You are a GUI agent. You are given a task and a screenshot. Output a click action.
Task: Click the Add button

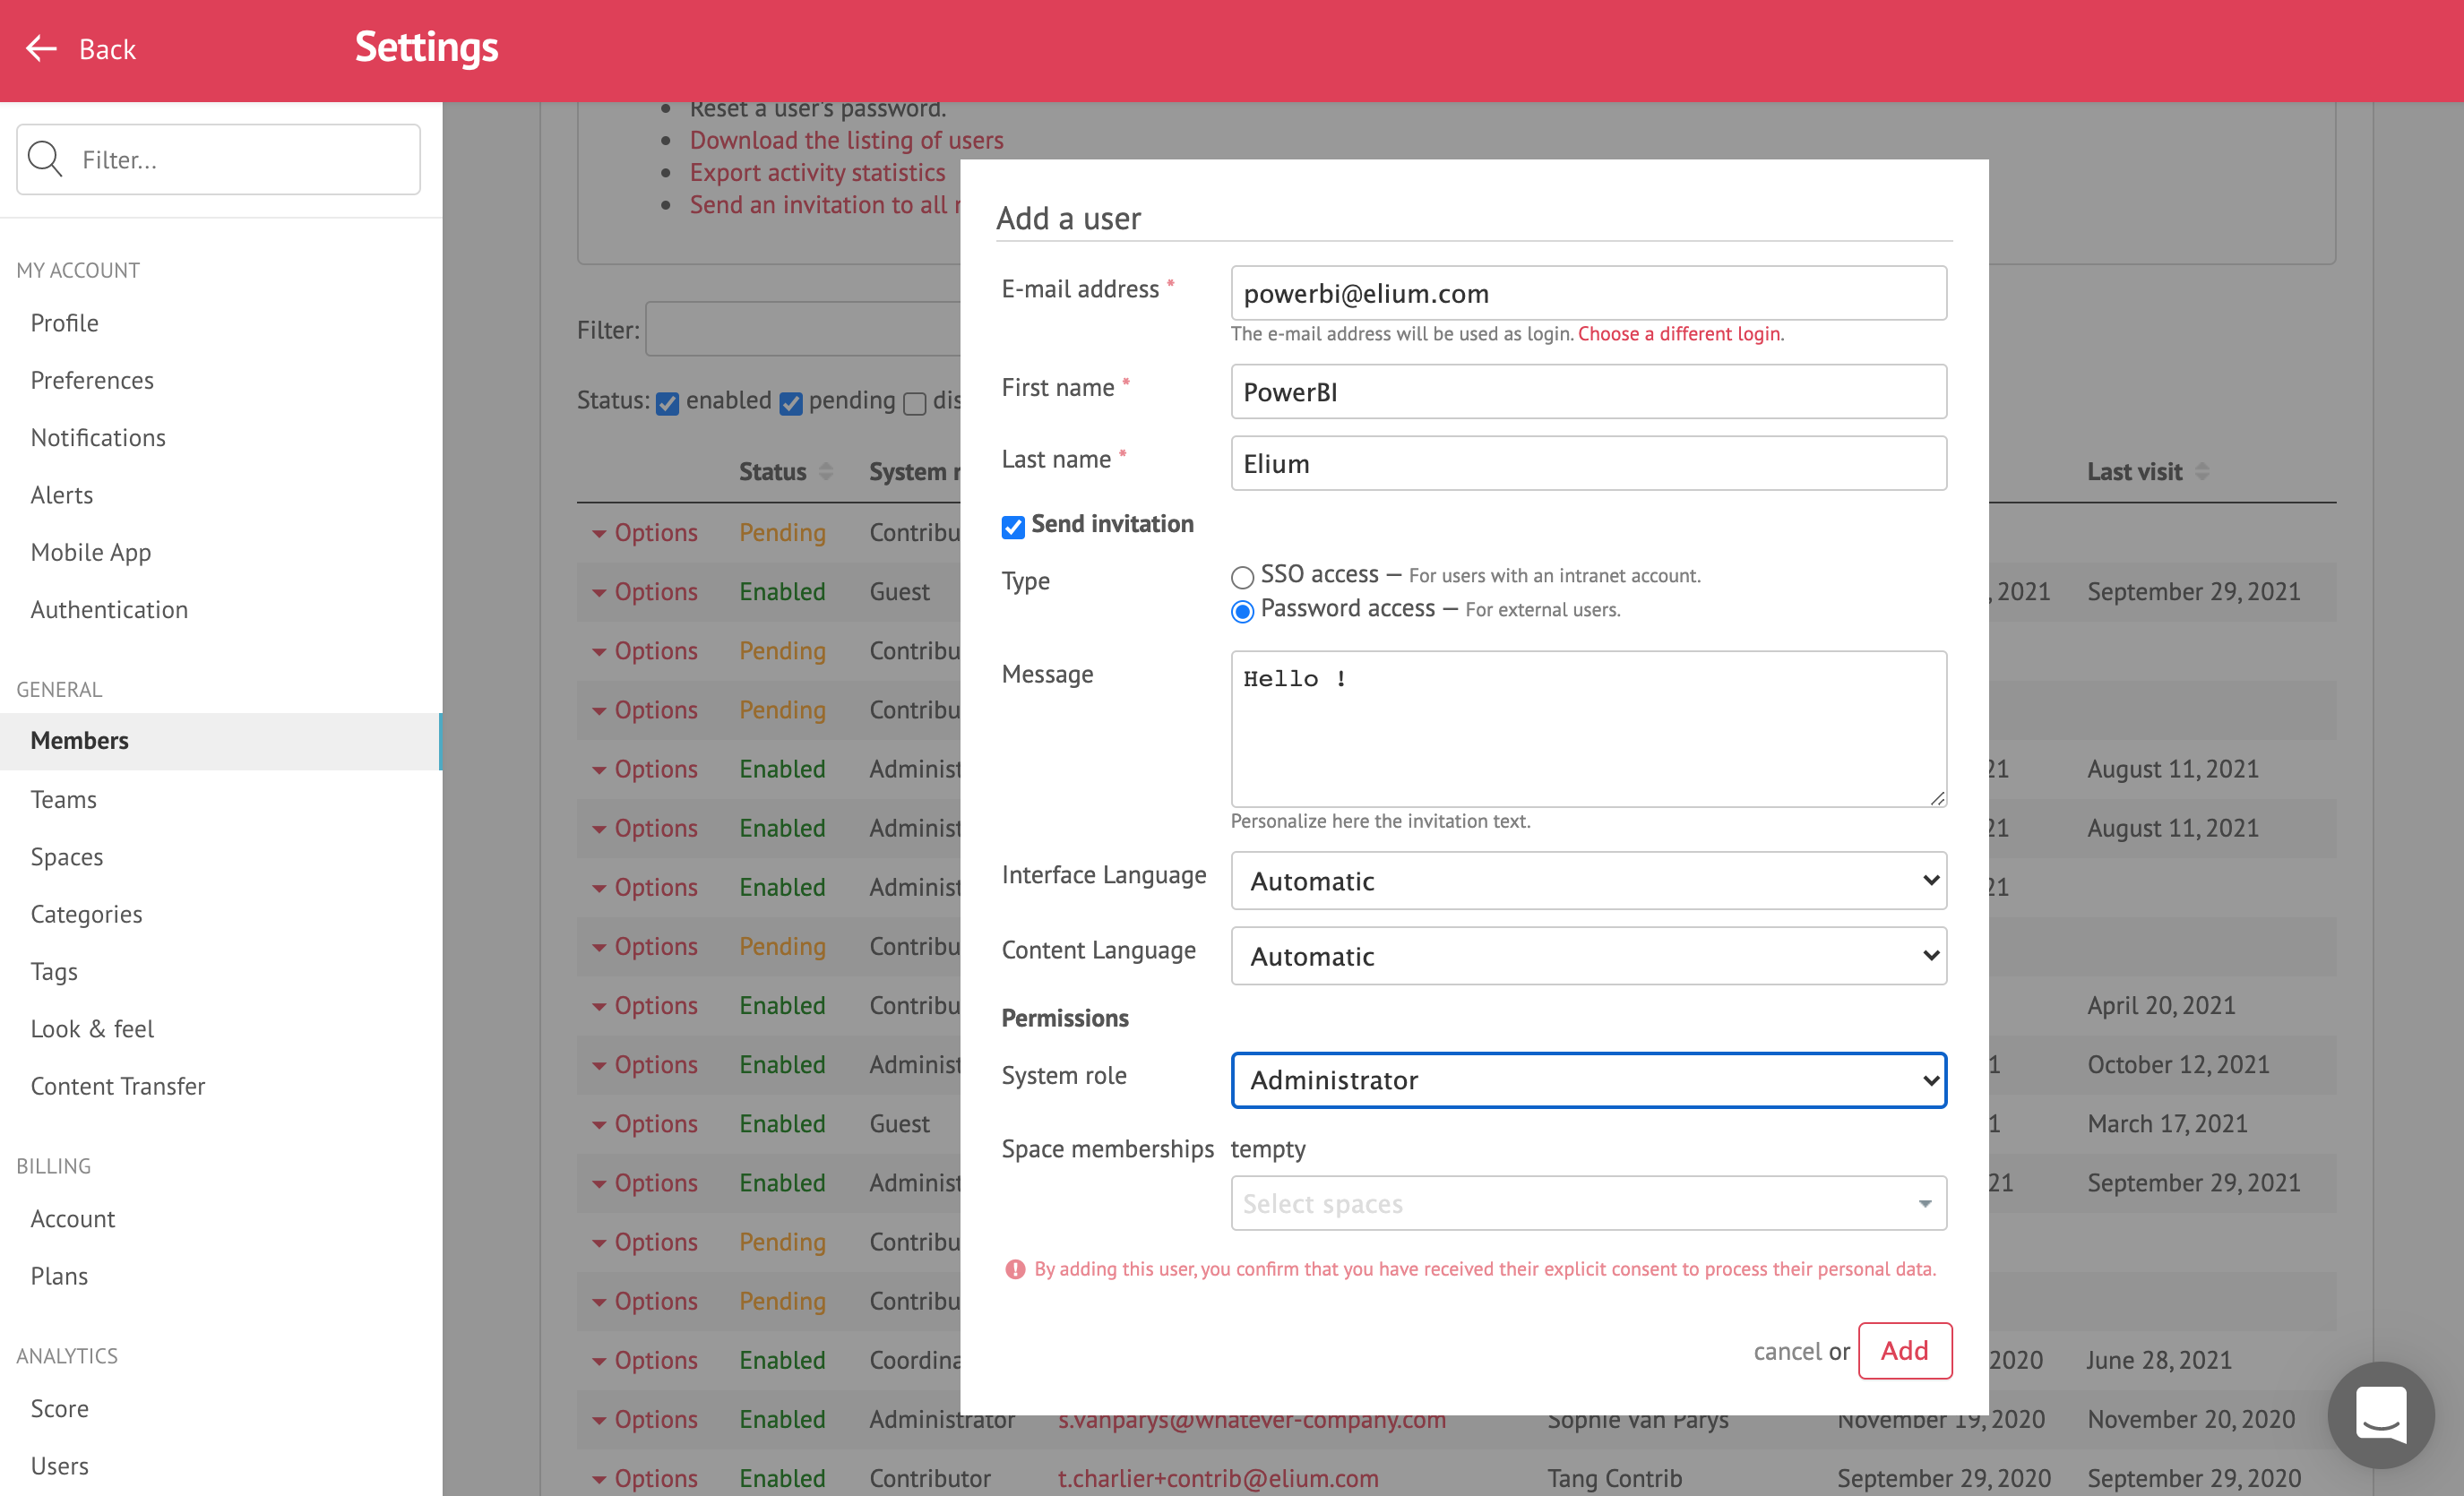click(1904, 1350)
